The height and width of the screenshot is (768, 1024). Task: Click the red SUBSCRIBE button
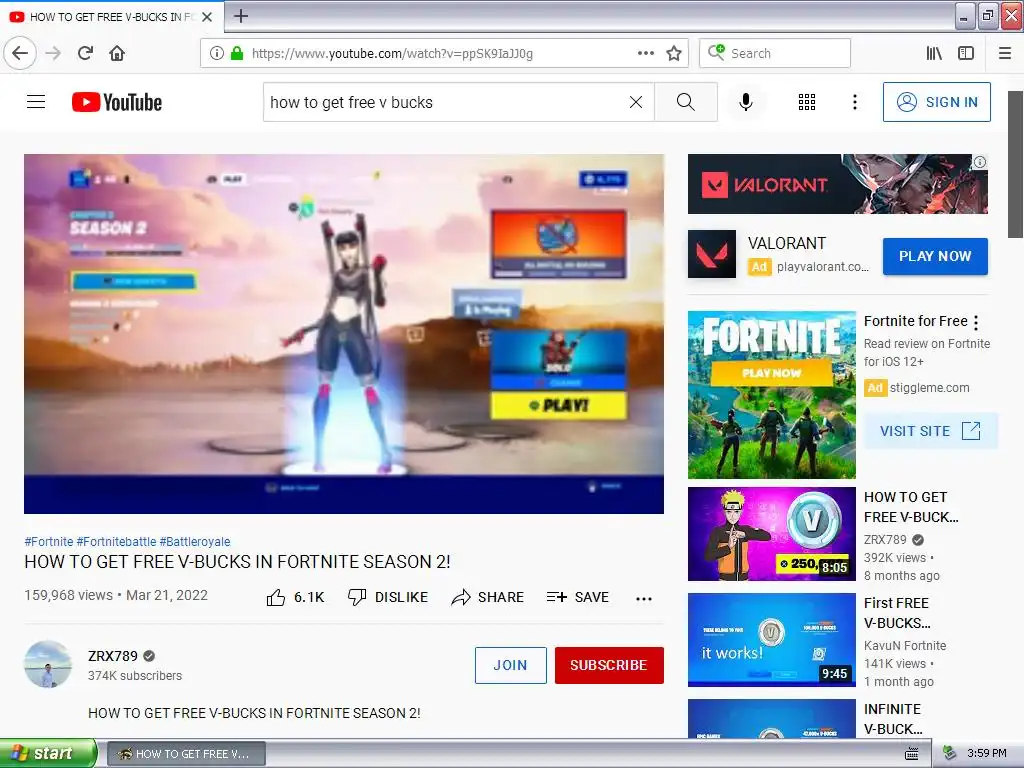pyautogui.click(x=609, y=665)
